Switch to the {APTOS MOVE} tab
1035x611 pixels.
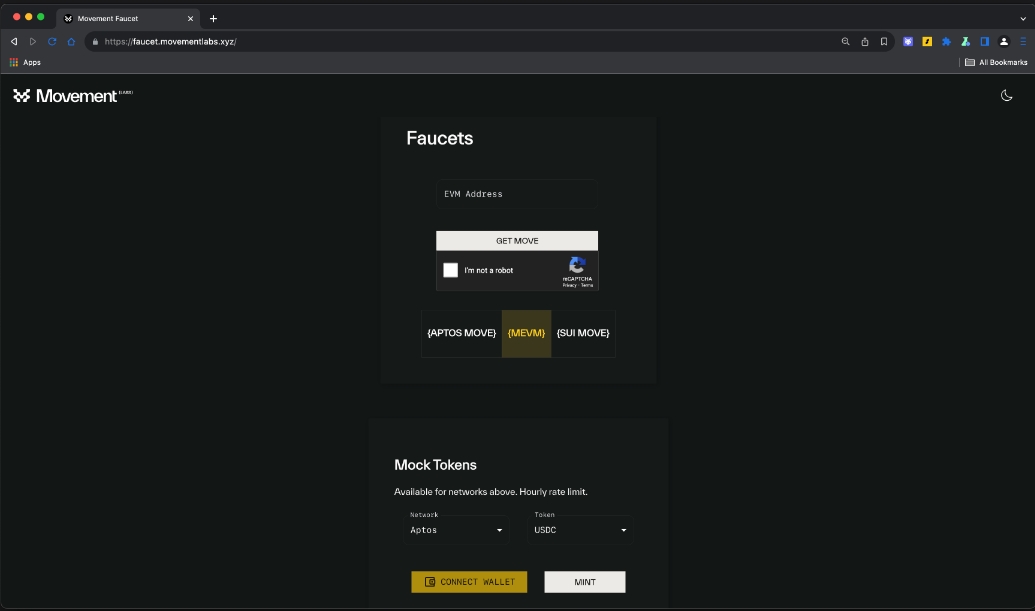coord(461,333)
